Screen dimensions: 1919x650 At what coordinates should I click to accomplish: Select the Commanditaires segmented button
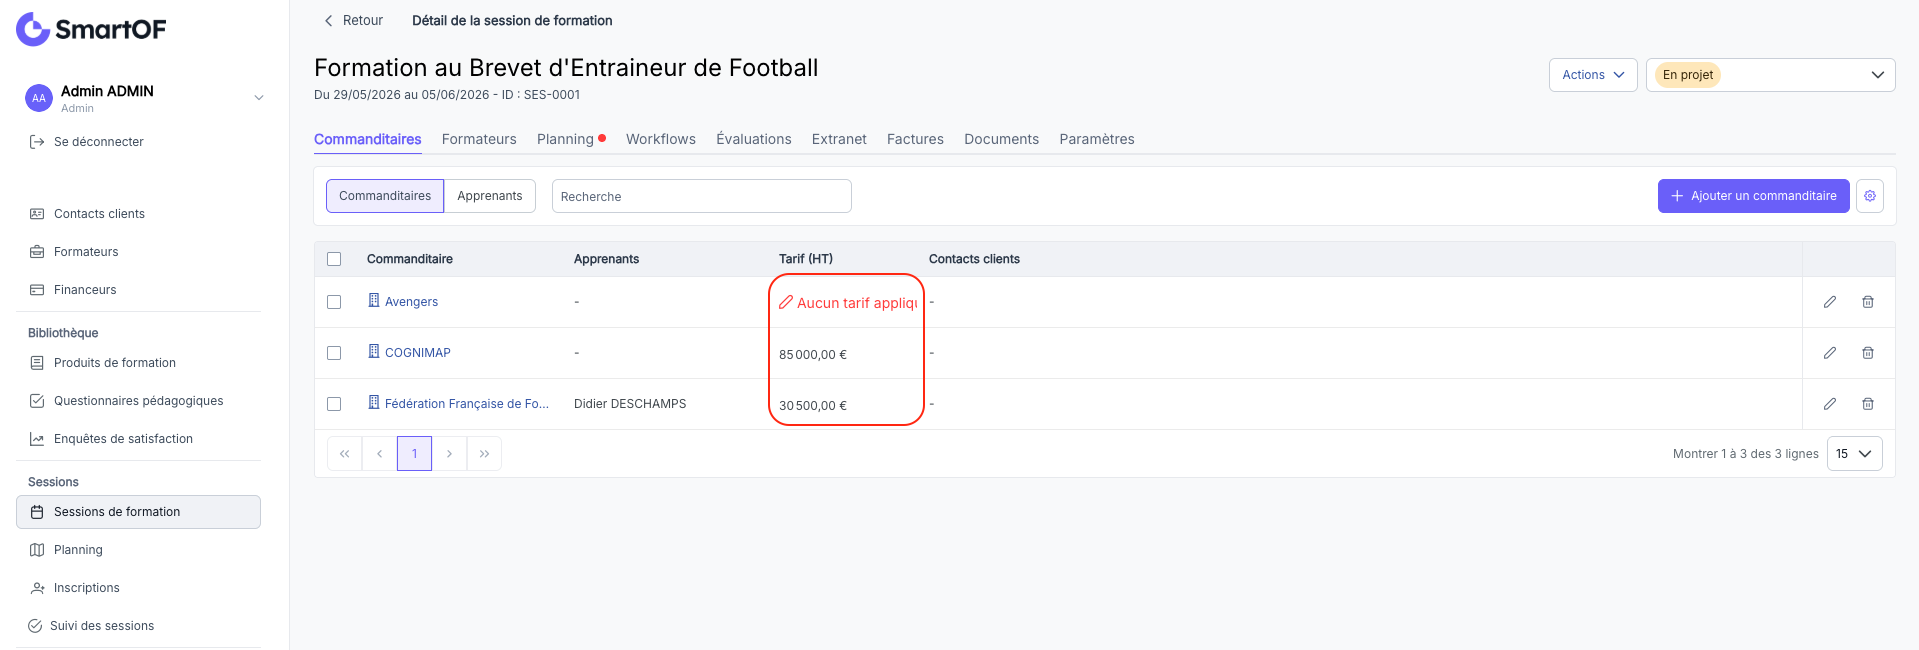385,196
